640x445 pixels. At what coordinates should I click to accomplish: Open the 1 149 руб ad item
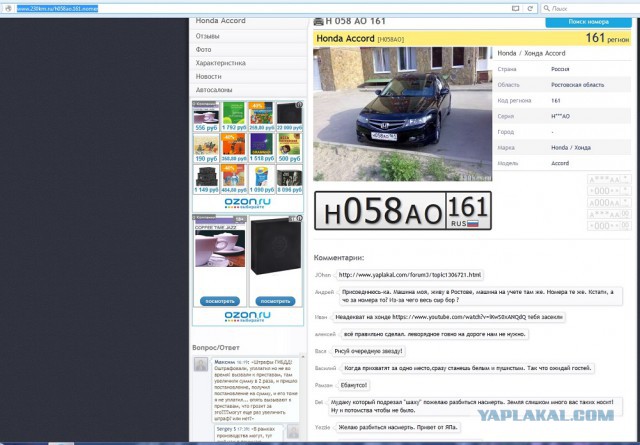coord(206,179)
